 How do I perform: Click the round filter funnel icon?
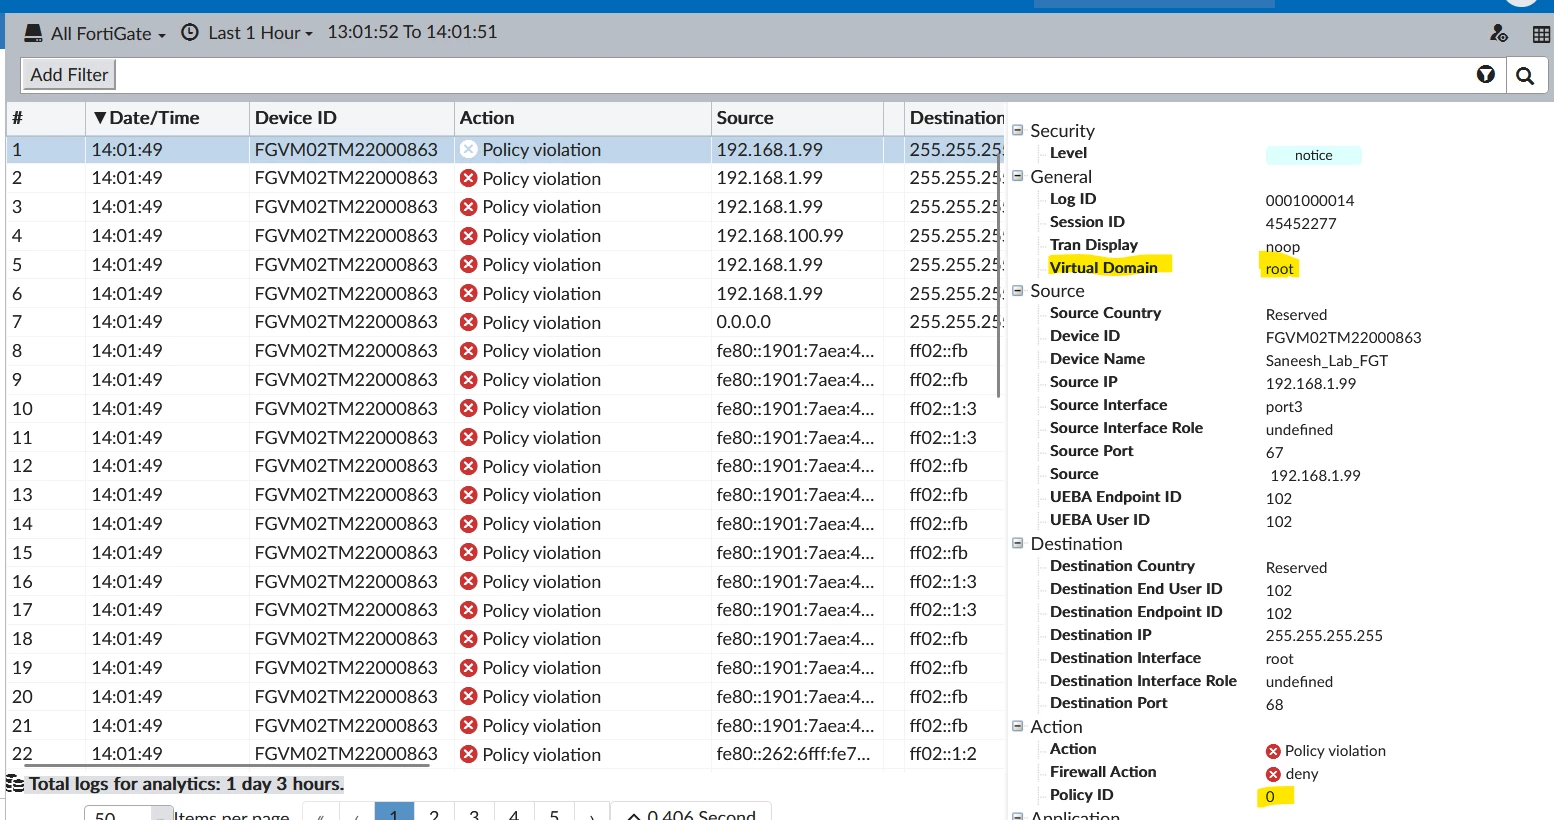click(x=1486, y=74)
